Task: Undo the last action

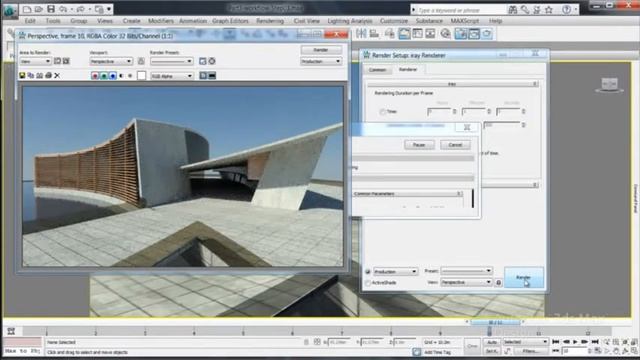Action: 63,9
